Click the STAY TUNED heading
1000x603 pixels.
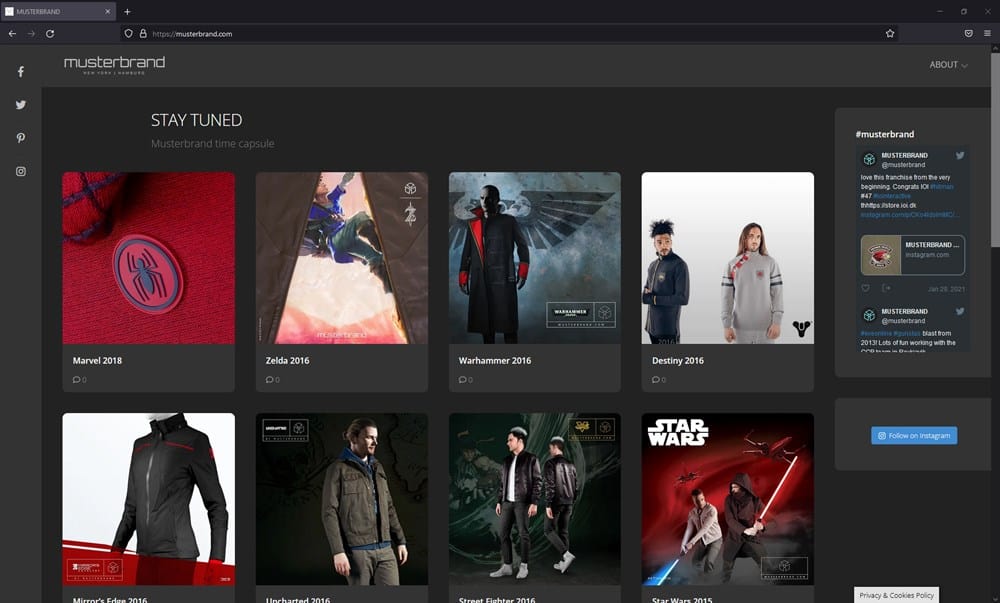tap(196, 120)
